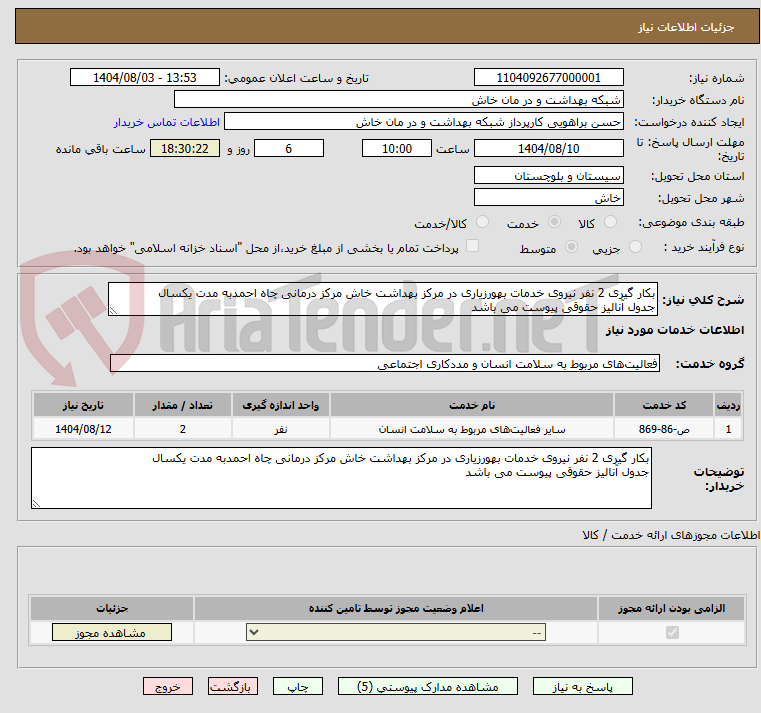Select the جزیی purchase type radio
This screenshot has height=713, width=761.
point(635,247)
